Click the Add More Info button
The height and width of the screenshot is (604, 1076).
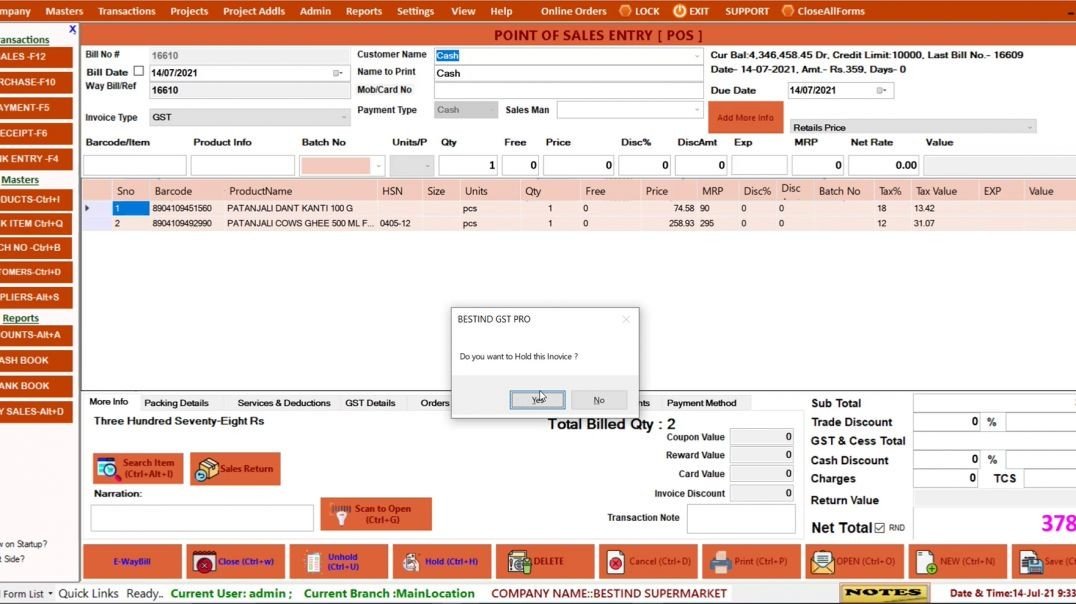(745, 116)
